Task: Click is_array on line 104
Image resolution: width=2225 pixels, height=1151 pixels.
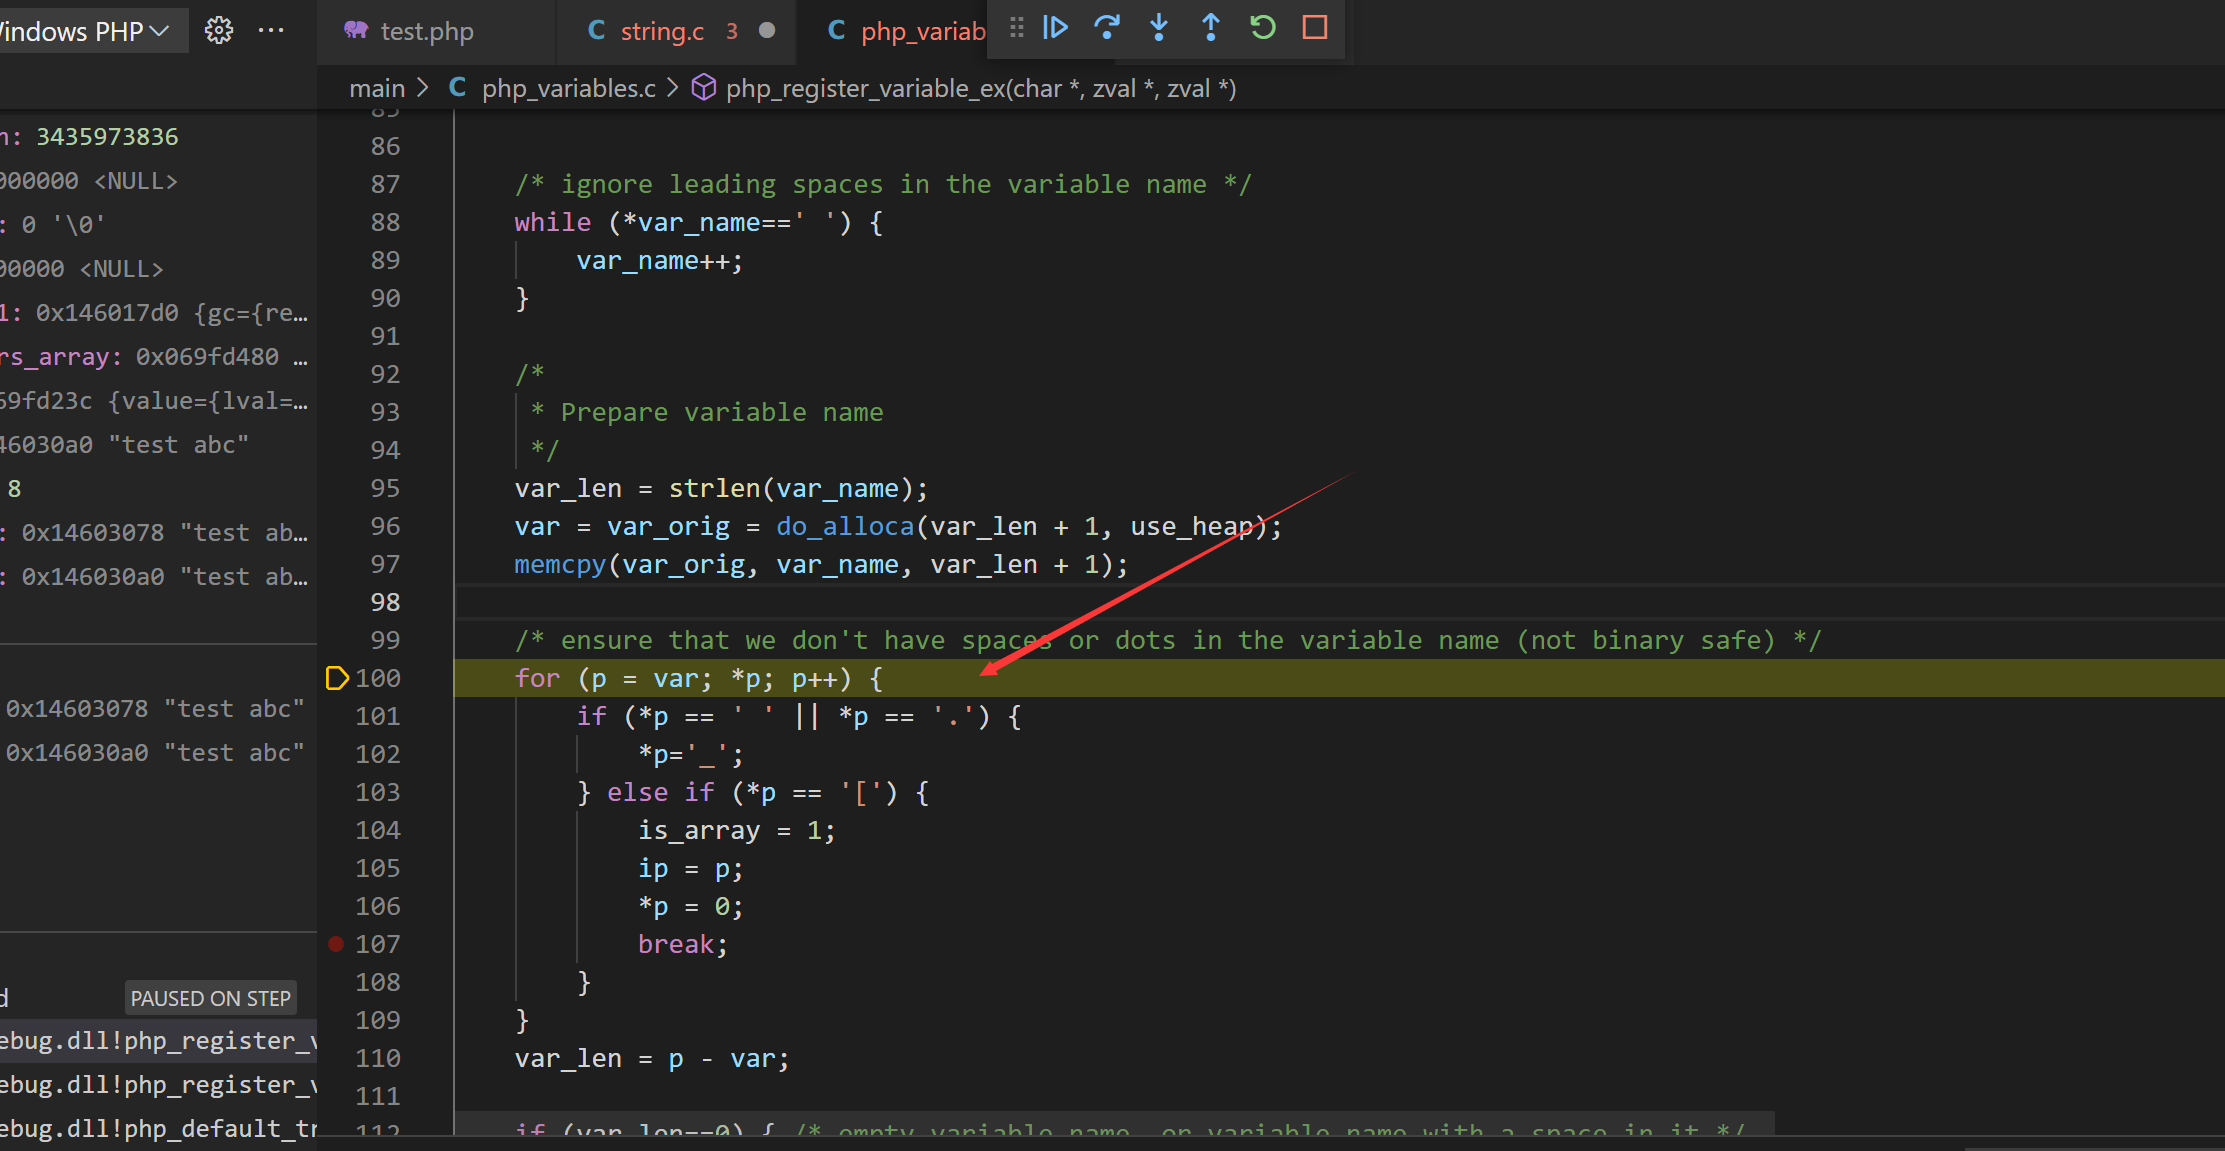Action: point(699,831)
